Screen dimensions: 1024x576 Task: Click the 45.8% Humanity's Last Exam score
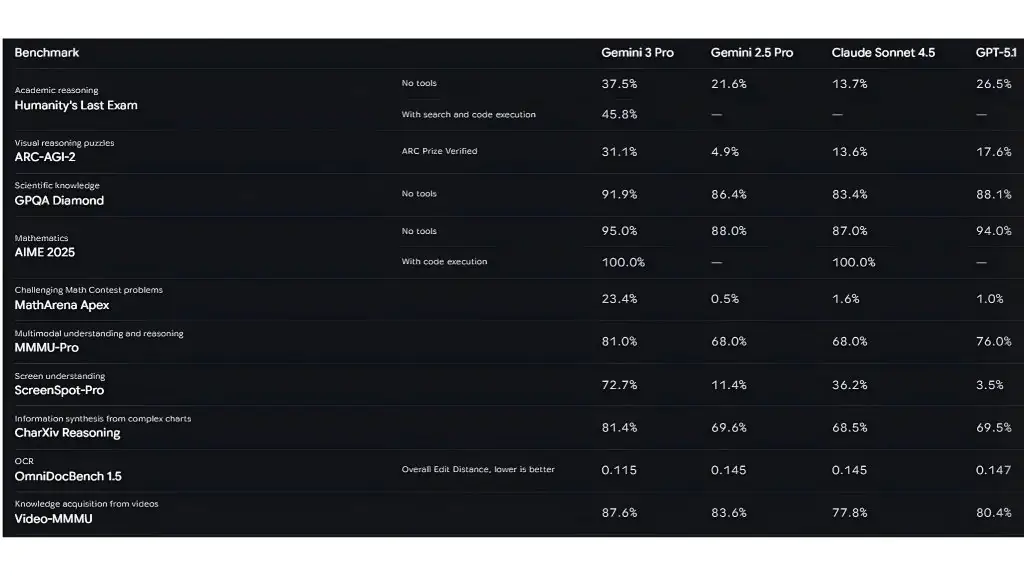619,114
